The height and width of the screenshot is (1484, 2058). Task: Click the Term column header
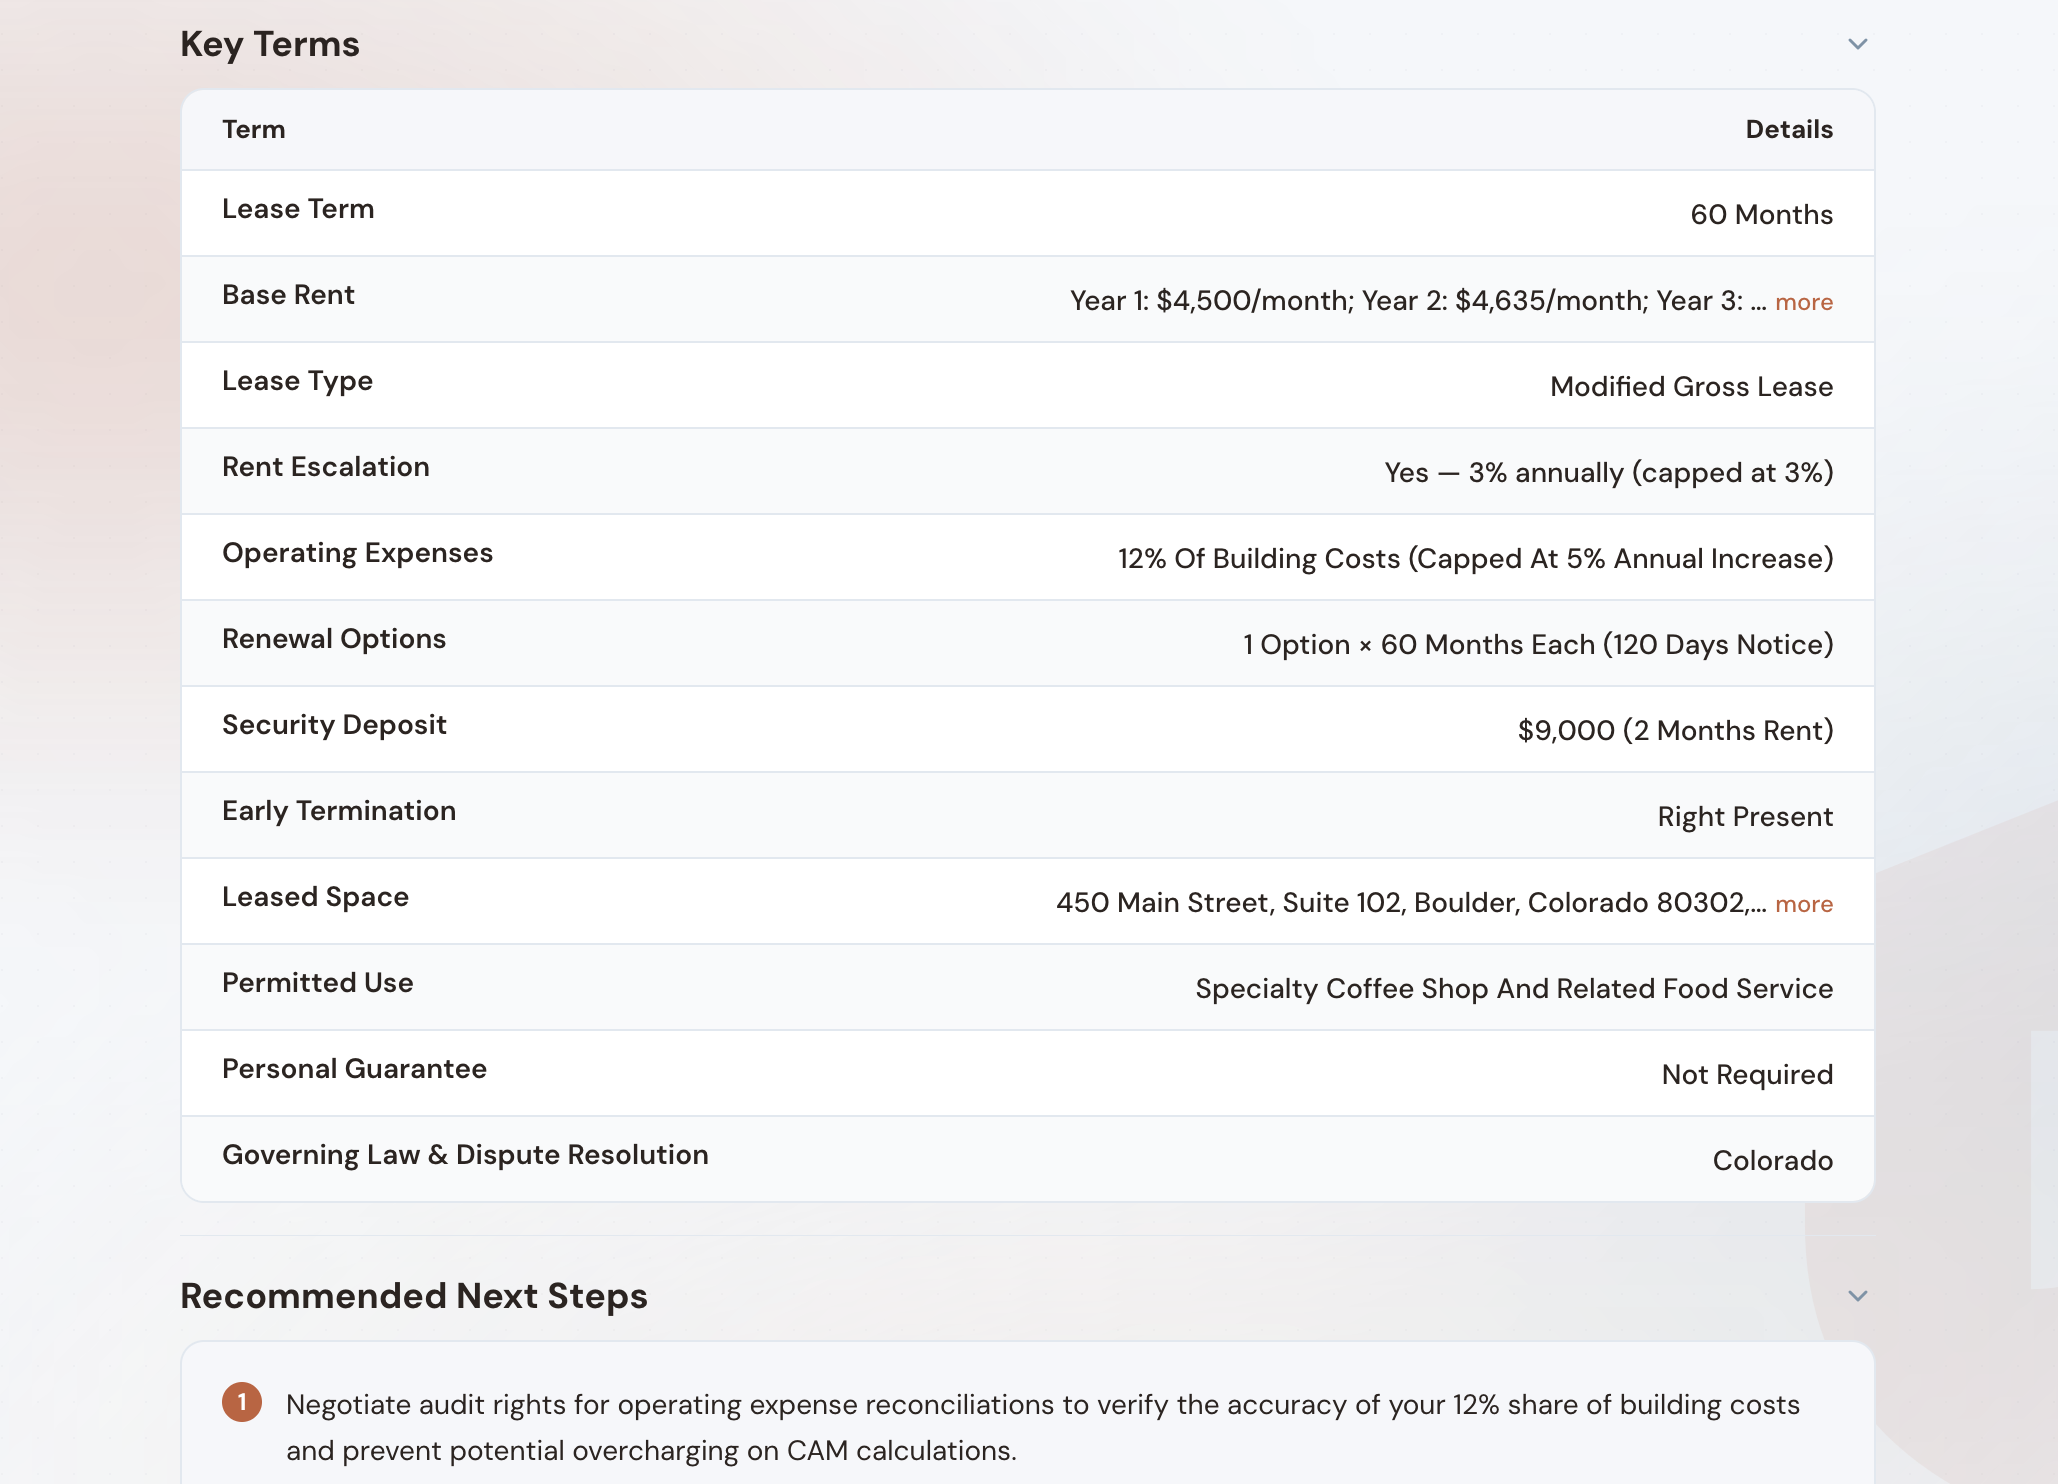(253, 130)
